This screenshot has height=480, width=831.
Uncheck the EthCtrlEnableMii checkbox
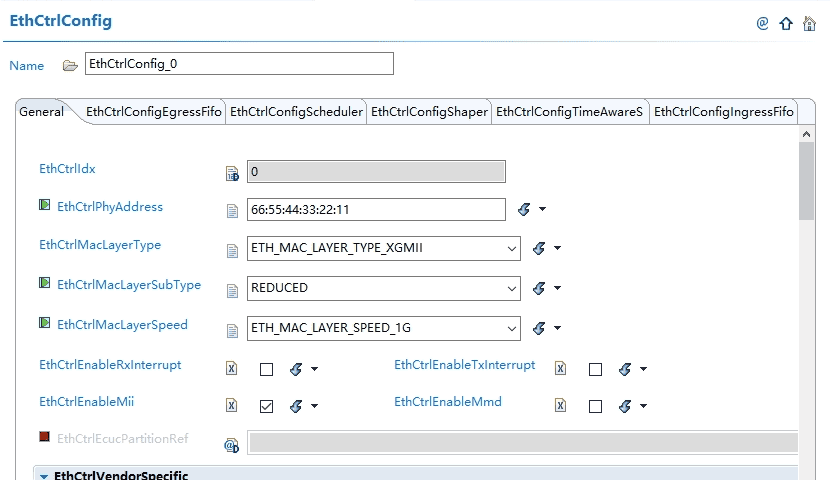[x=266, y=406]
